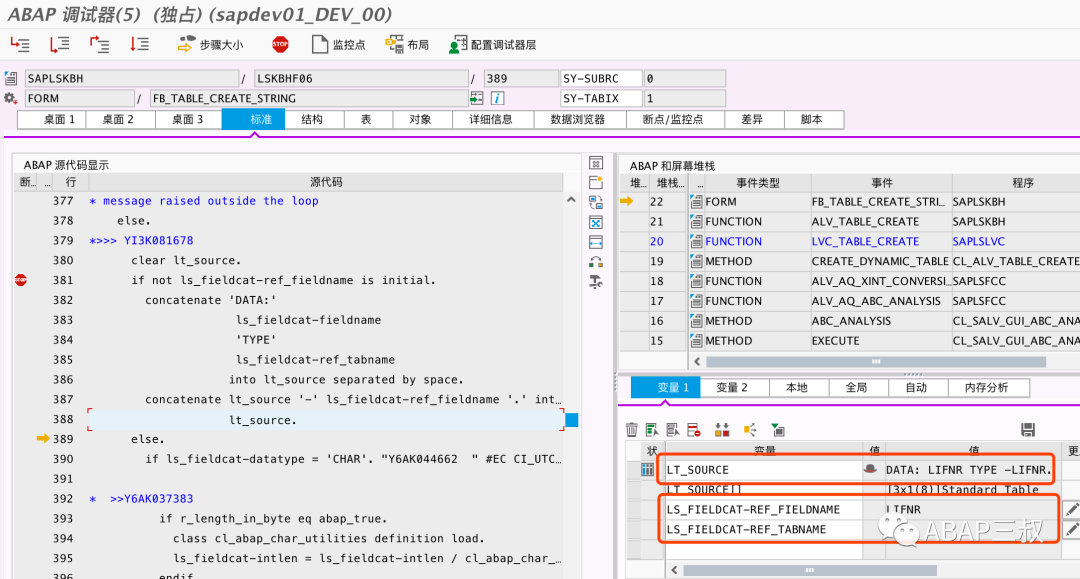Click the continue execution icon
The height and width of the screenshot is (579, 1080).
click(x=140, y=45)
